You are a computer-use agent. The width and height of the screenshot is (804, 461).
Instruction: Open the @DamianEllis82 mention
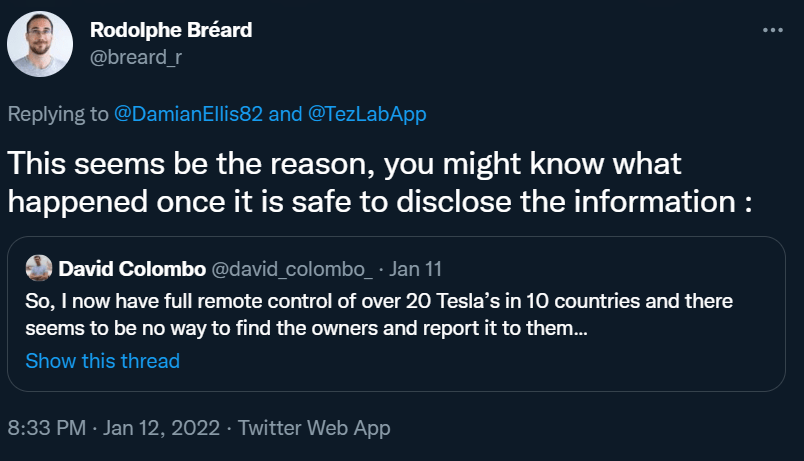click(189, 114)
